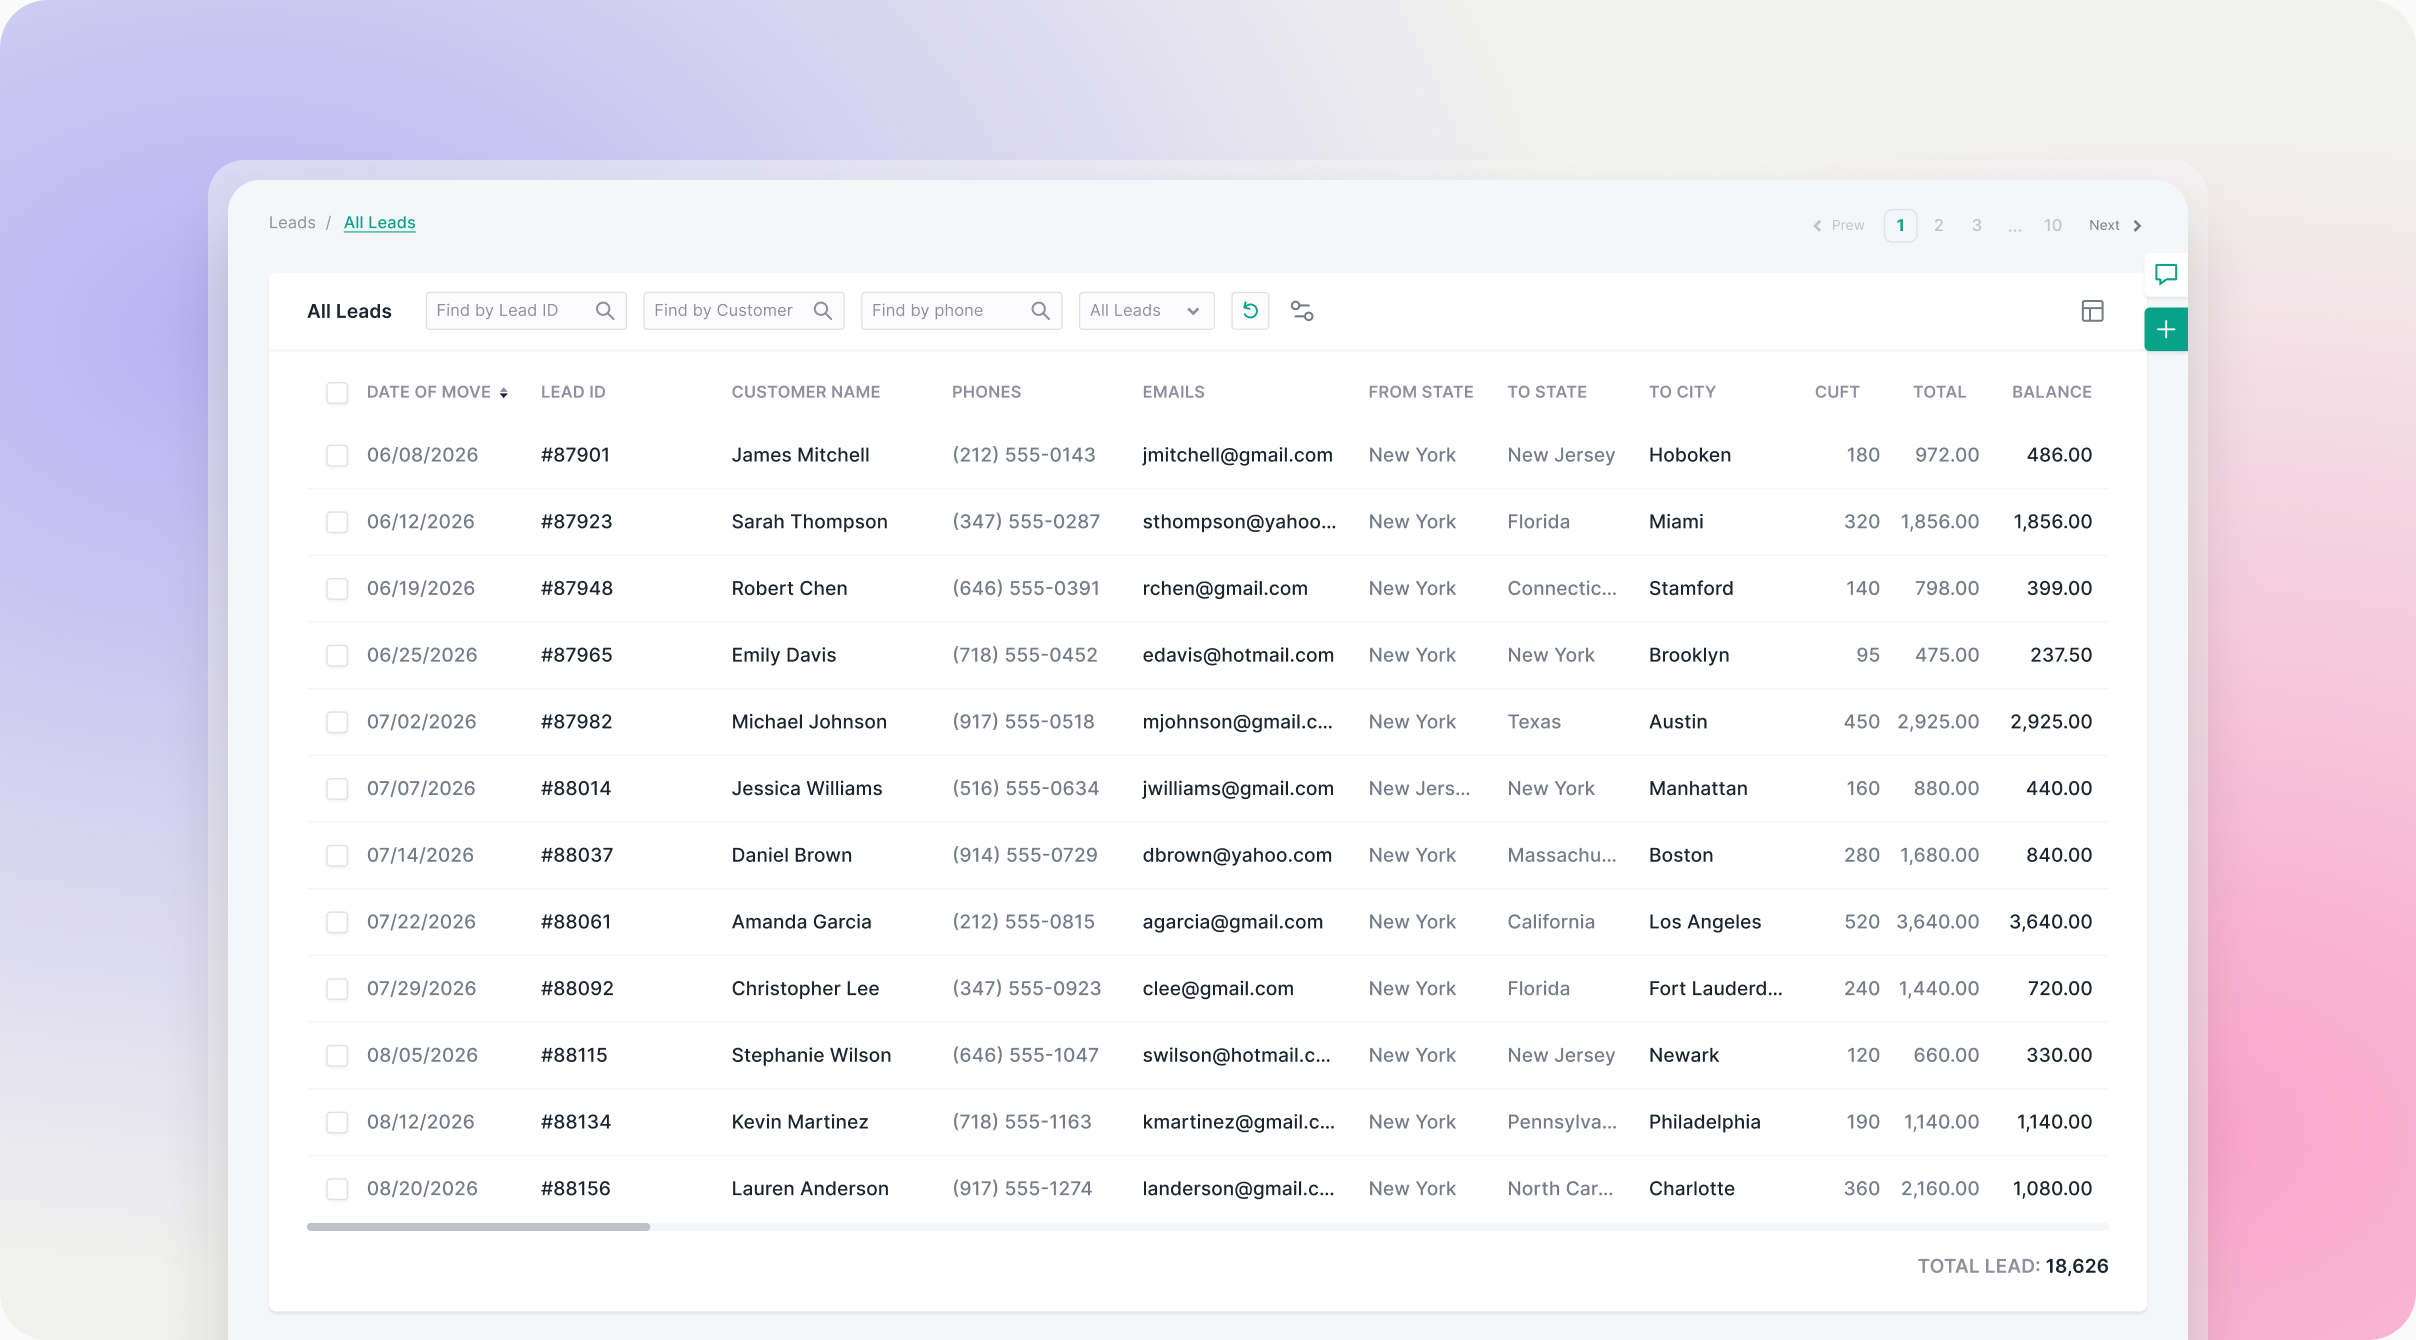Screen dimensions: 2416x1340
Task: Open lead ID #87901
Action: (x=575, y=455)
